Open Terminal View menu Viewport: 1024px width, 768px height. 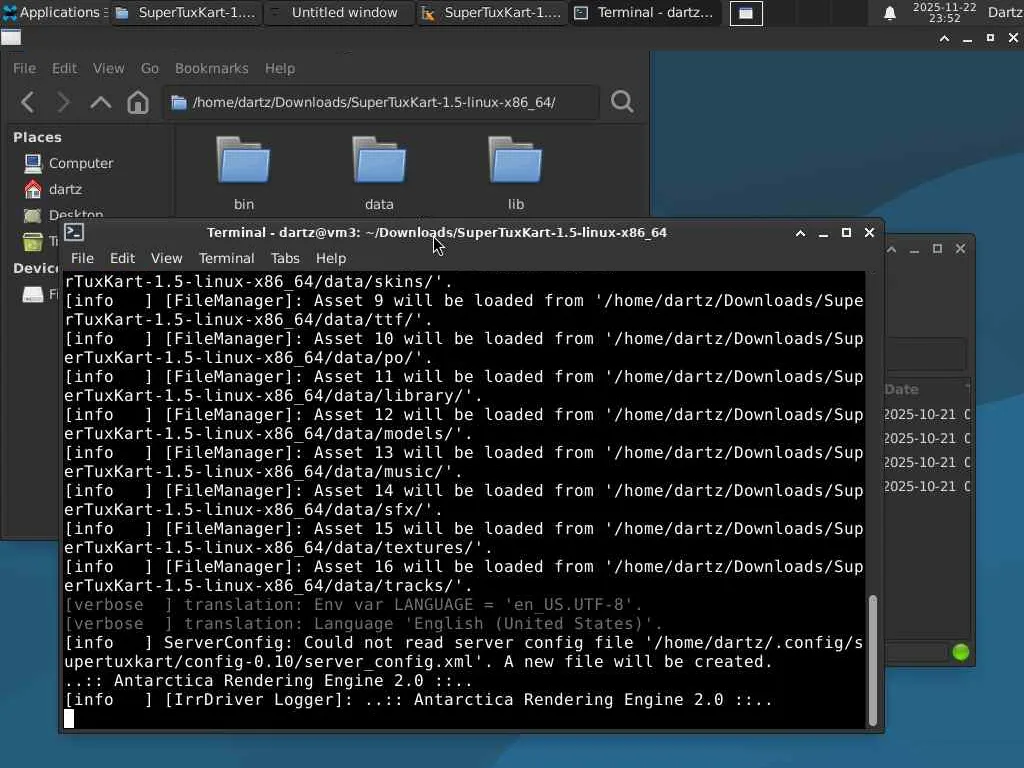pyautogui.click(x=167, y=259)
